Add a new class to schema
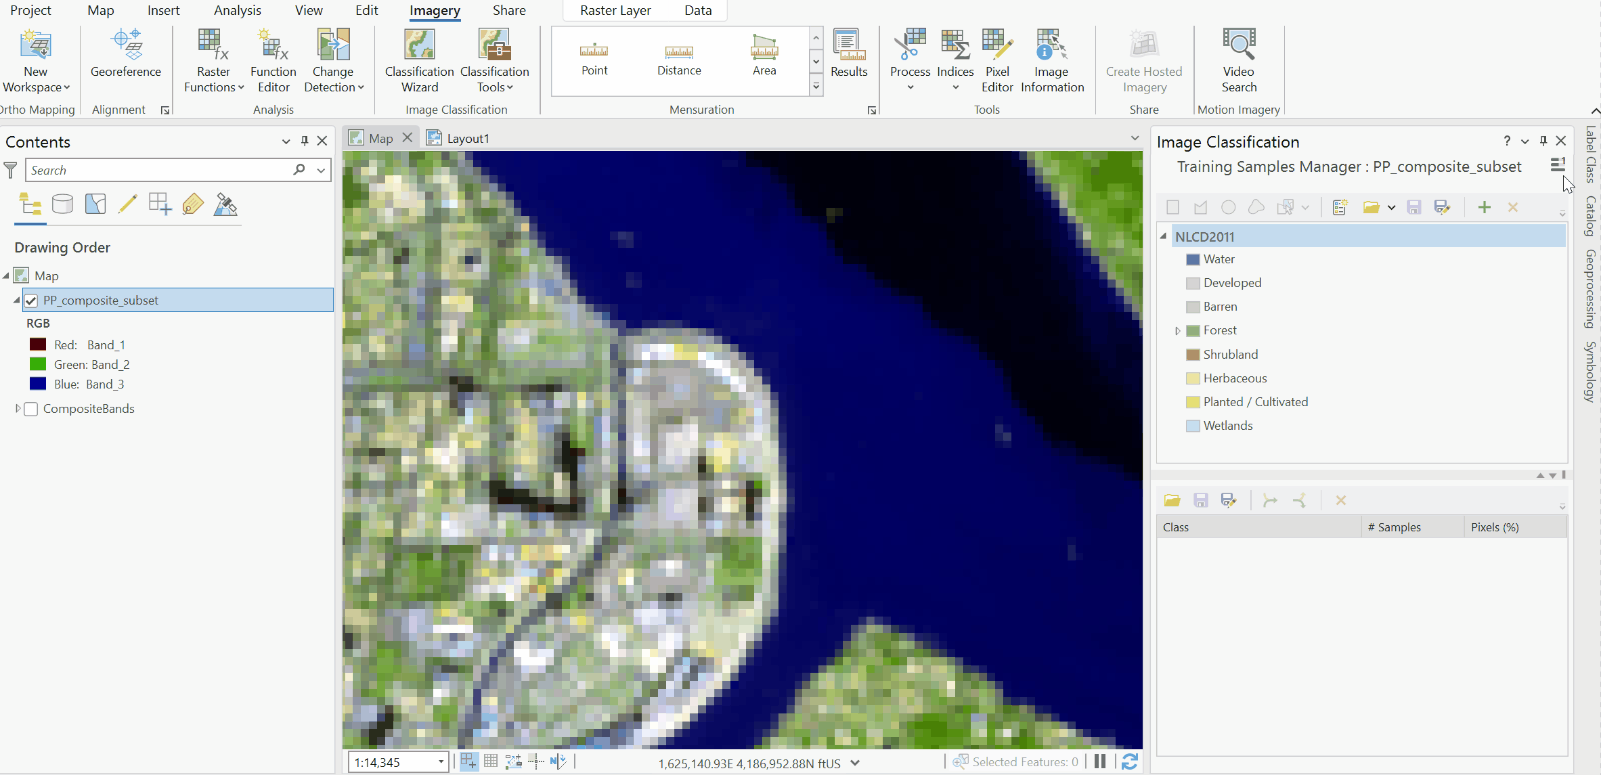Viewport: 1601px width, 775px height. pyautogui.click(x=1484, y=207)
